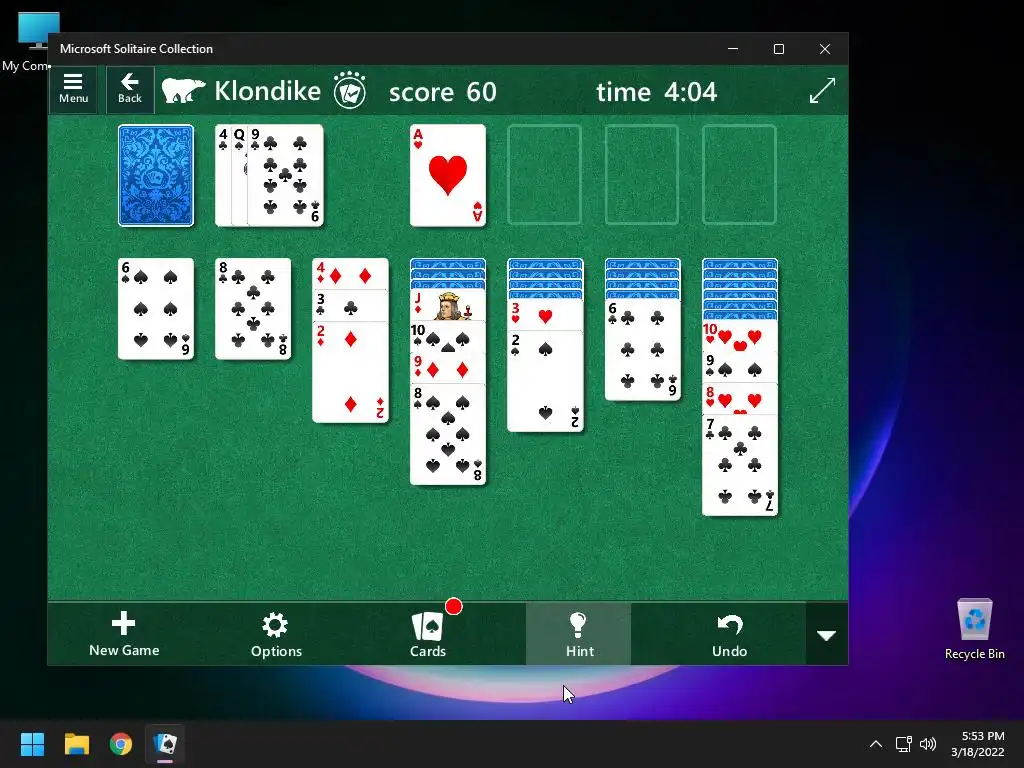Click the score 60 display
This screenshot has width=1024, height=768.
443,91
